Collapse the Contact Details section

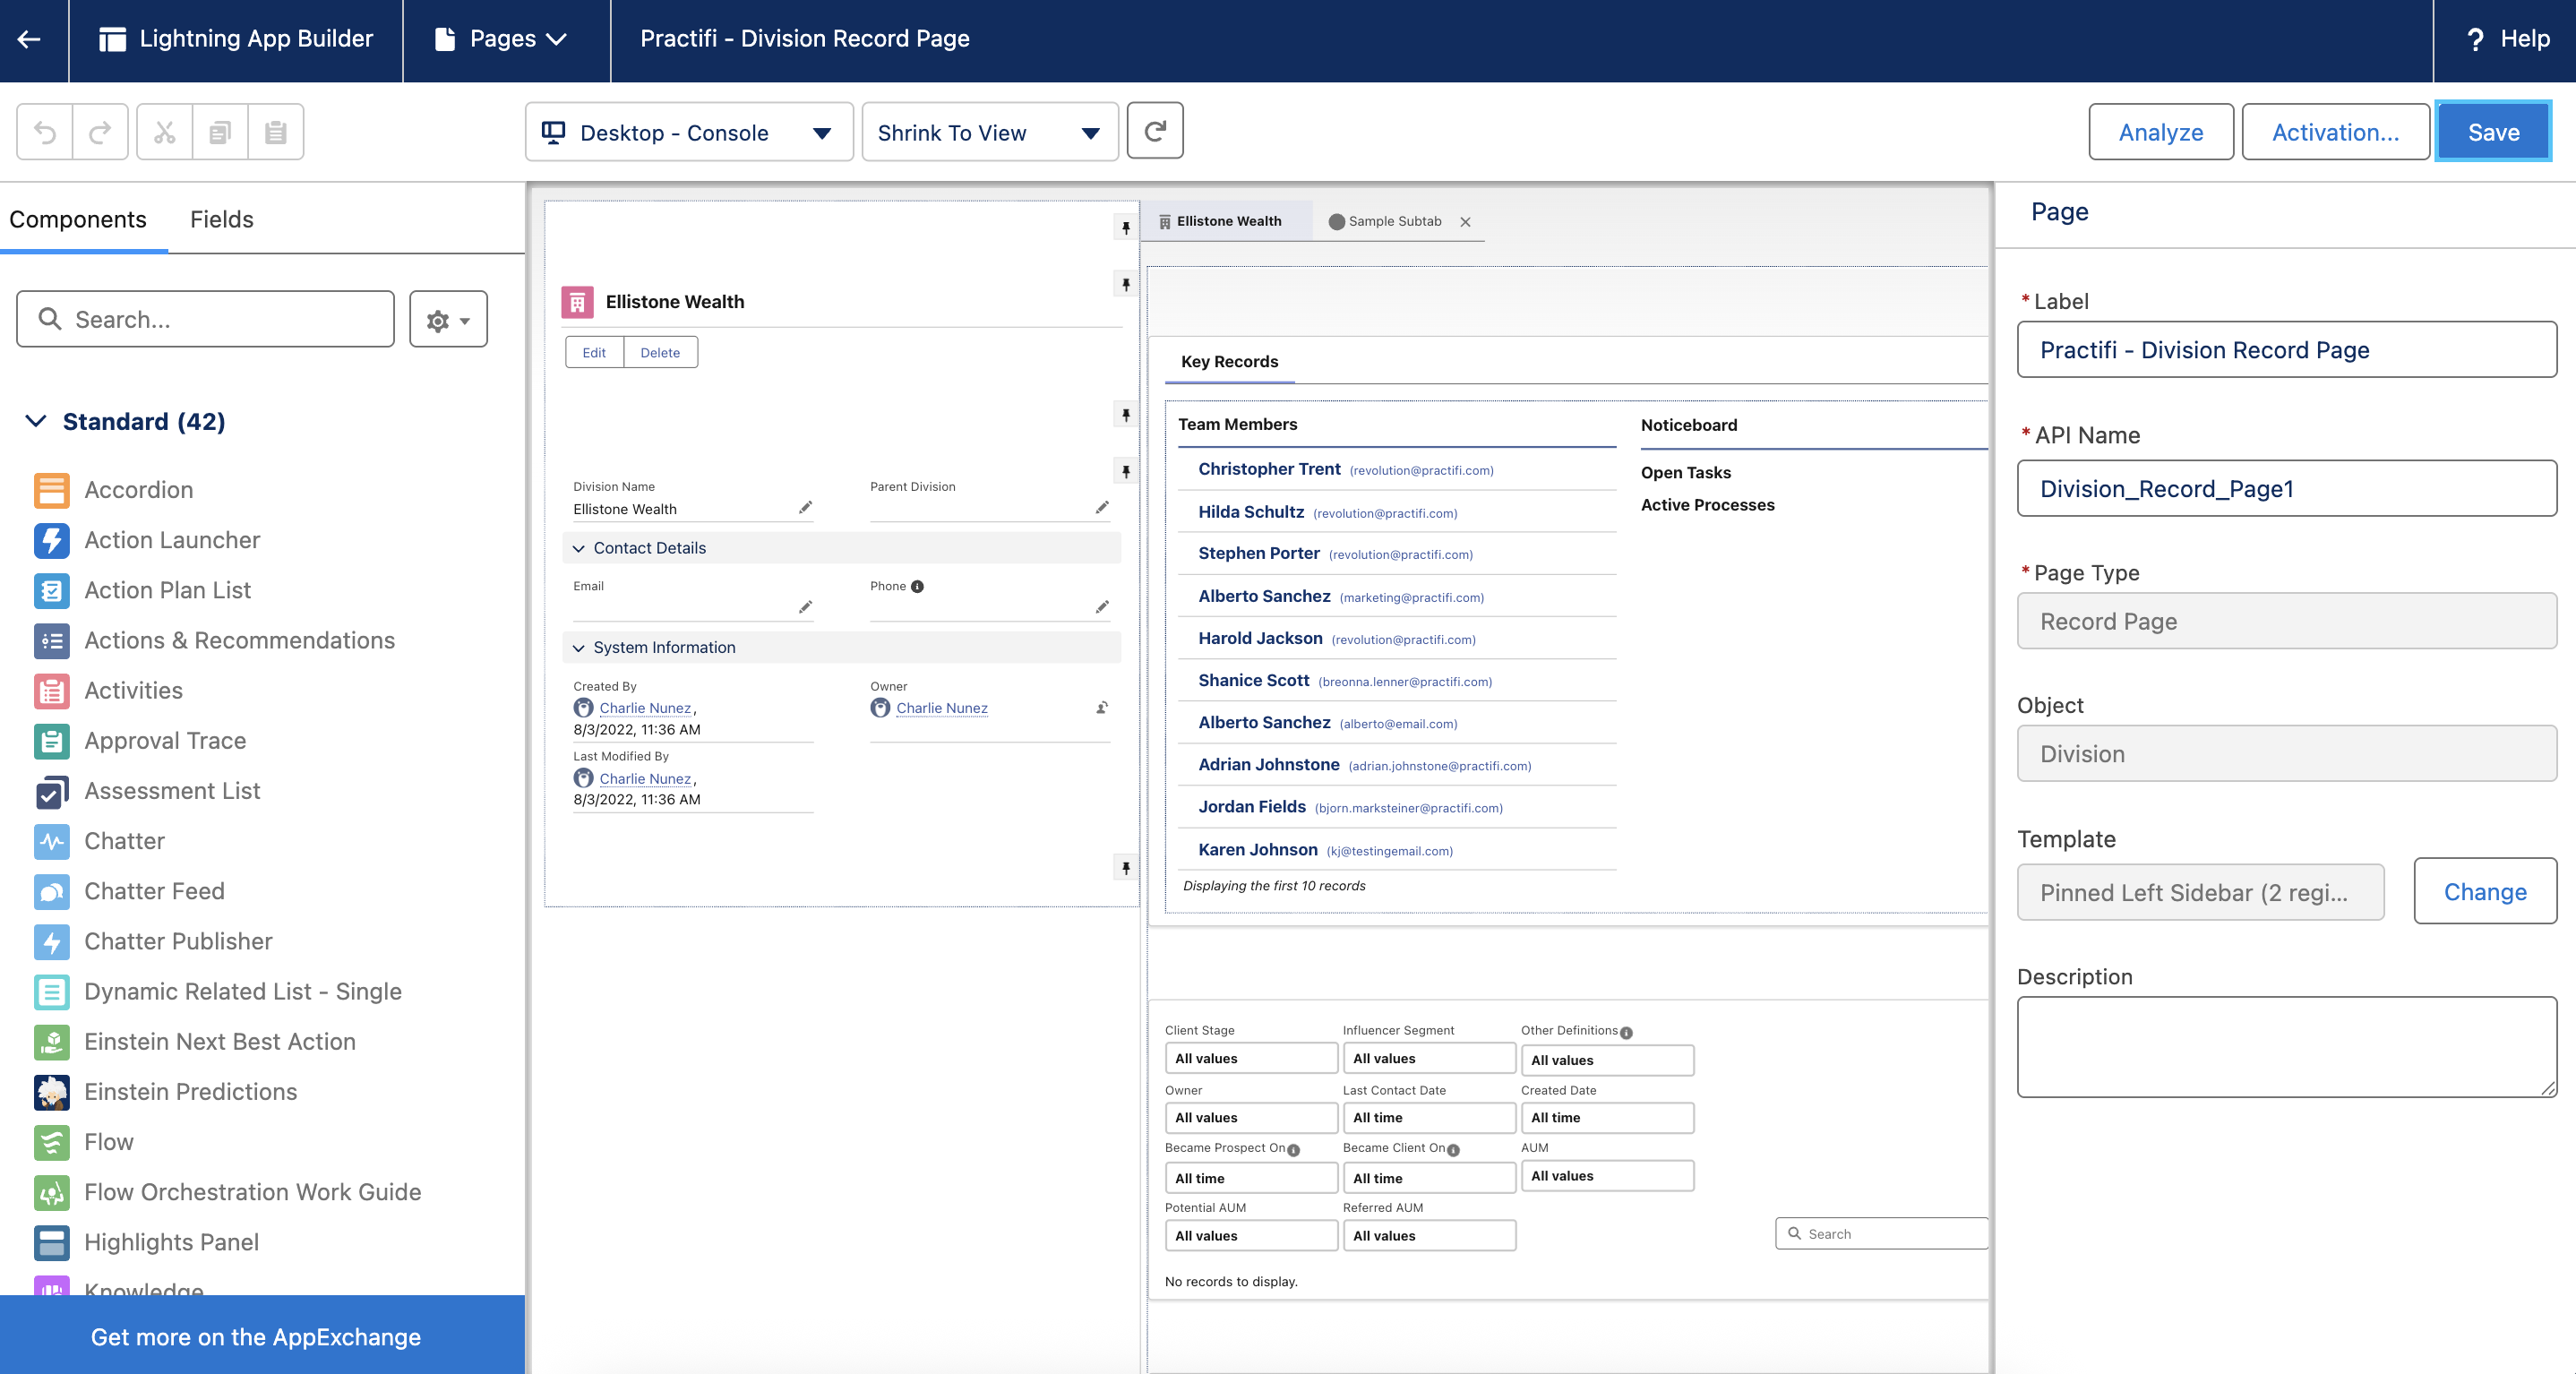point(578,548)
